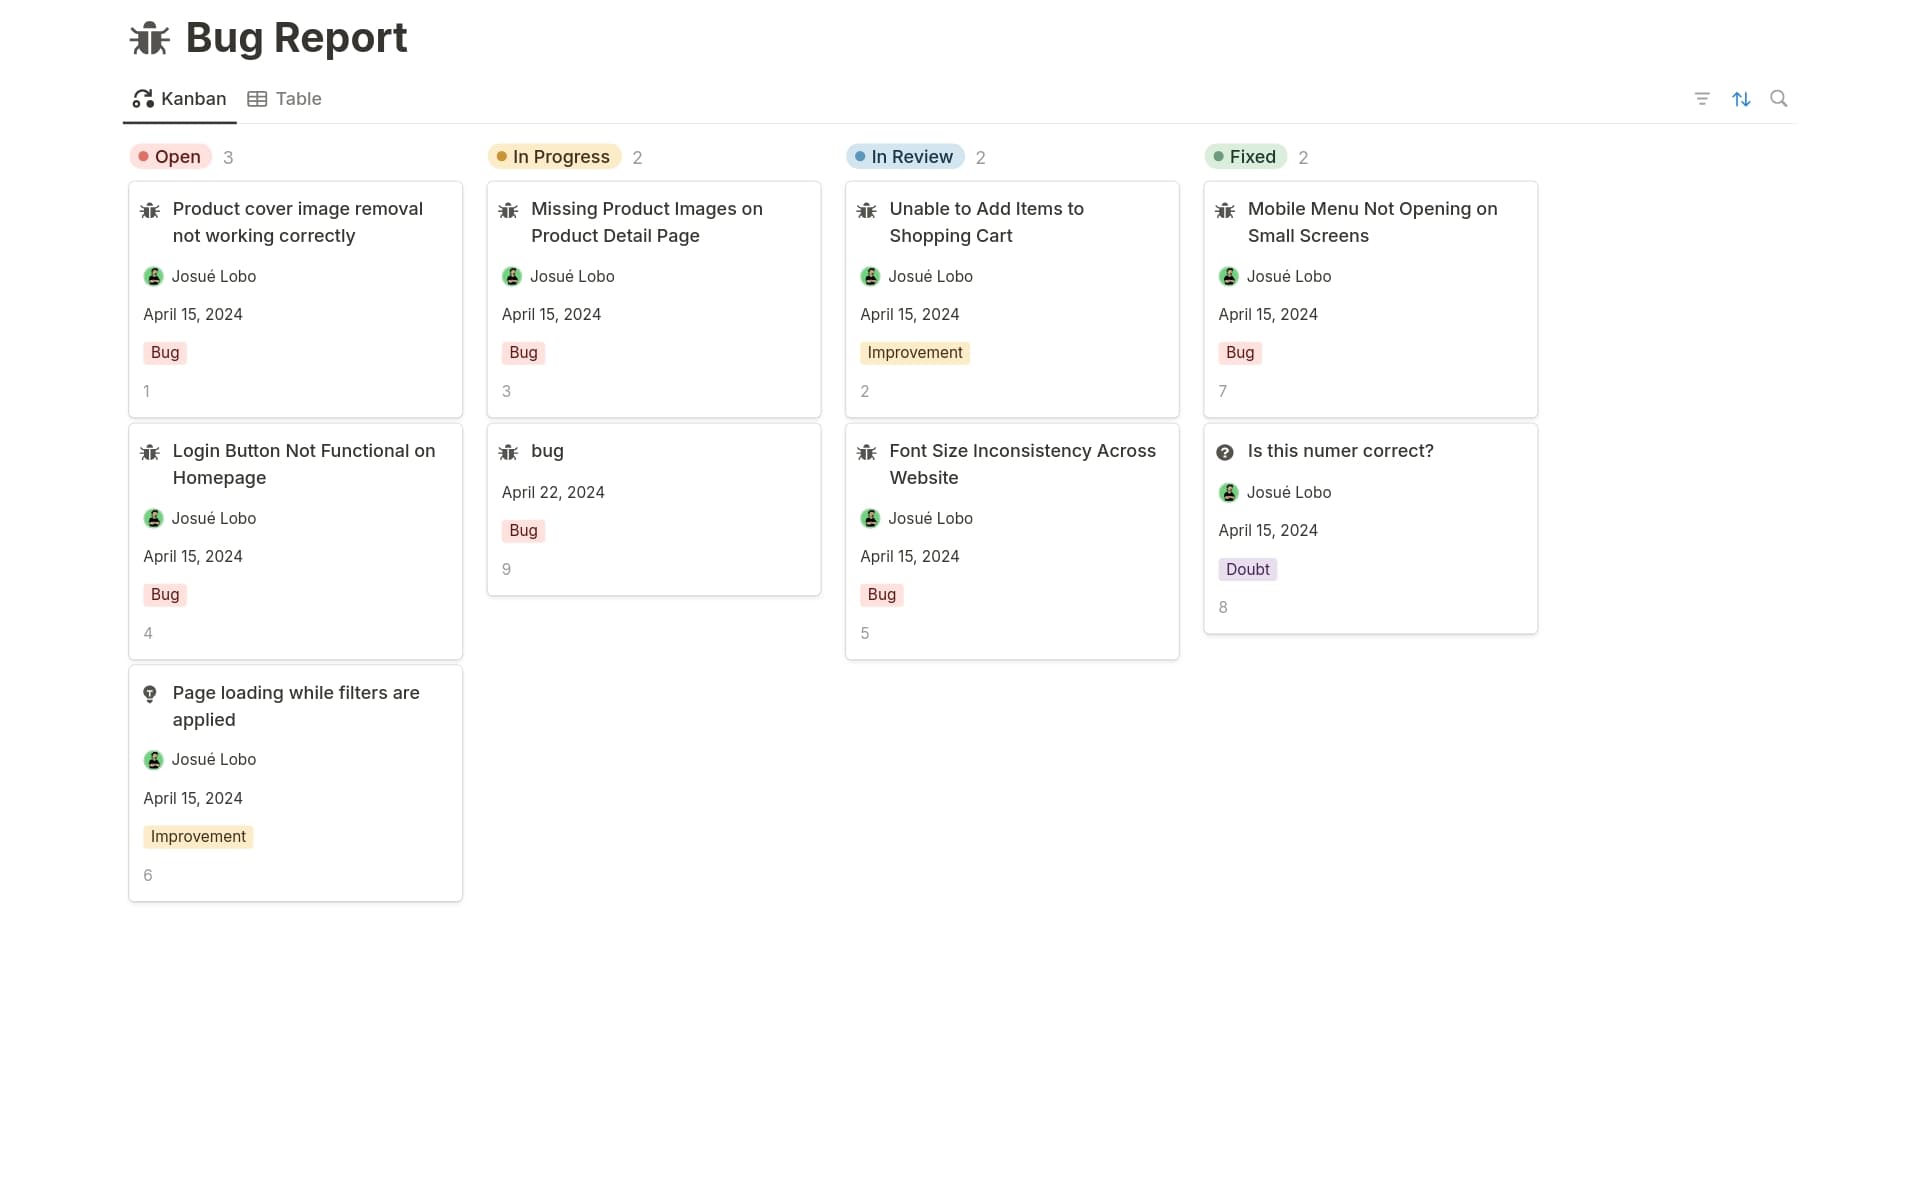Click the Improvement tag on the 'Page loading' card
The image size is (1920, 1199).
point(198,837)
